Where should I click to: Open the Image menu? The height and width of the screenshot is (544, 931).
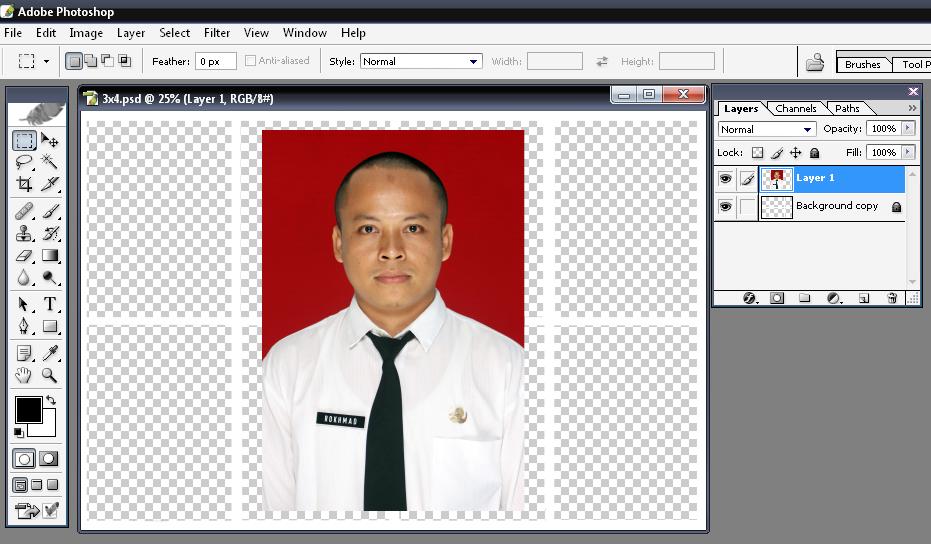86,33
